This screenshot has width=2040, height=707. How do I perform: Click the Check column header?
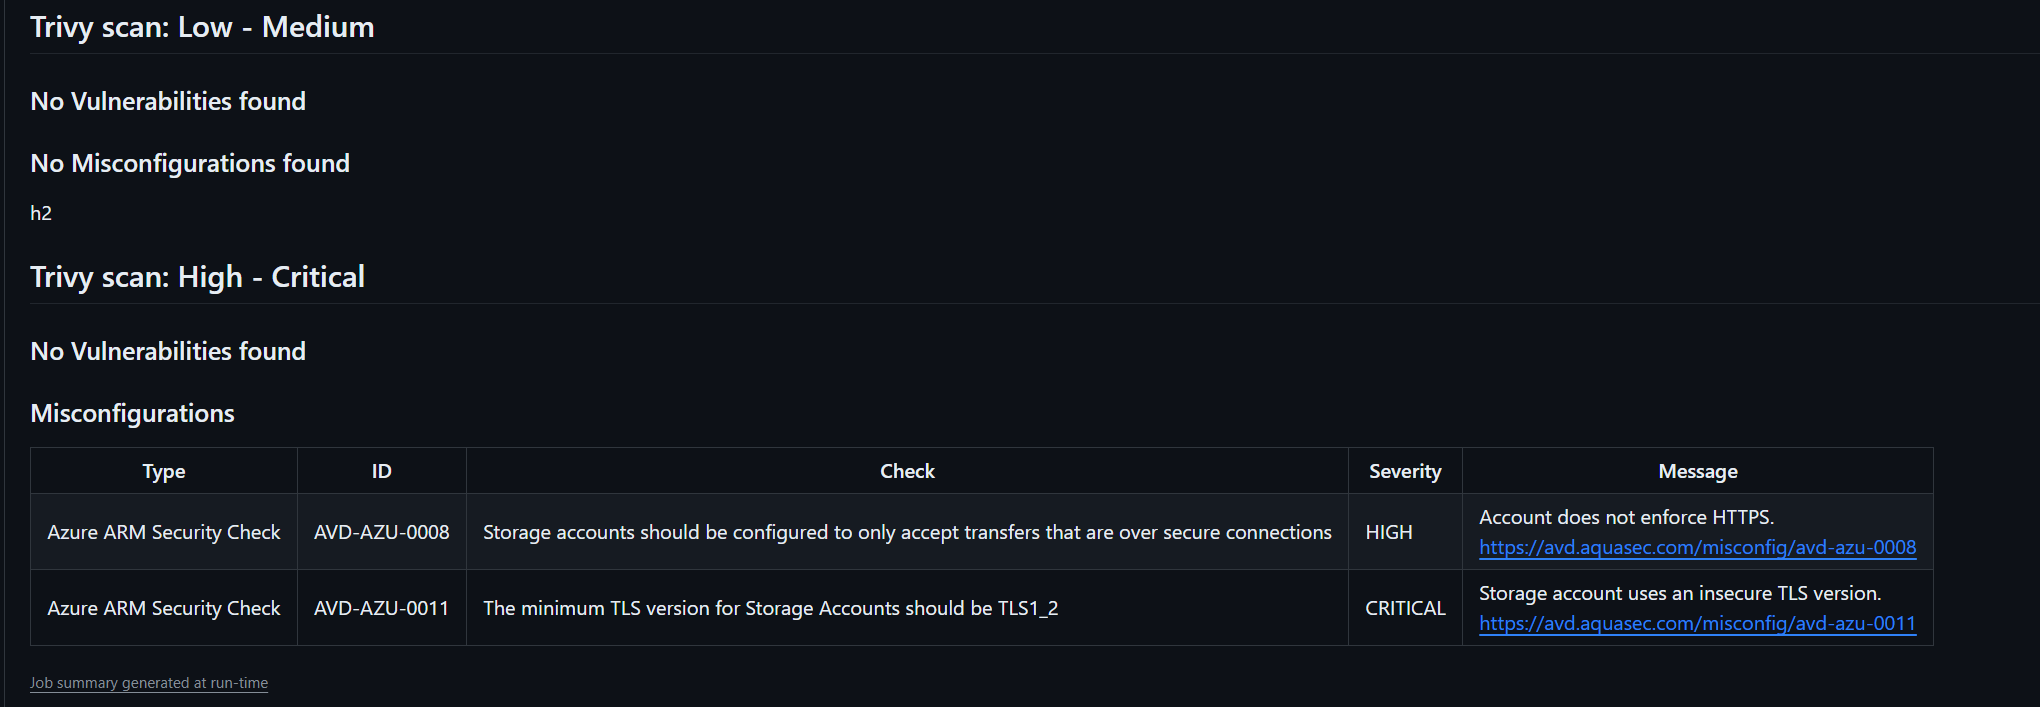pyautogui.click(x=907, y=471)
